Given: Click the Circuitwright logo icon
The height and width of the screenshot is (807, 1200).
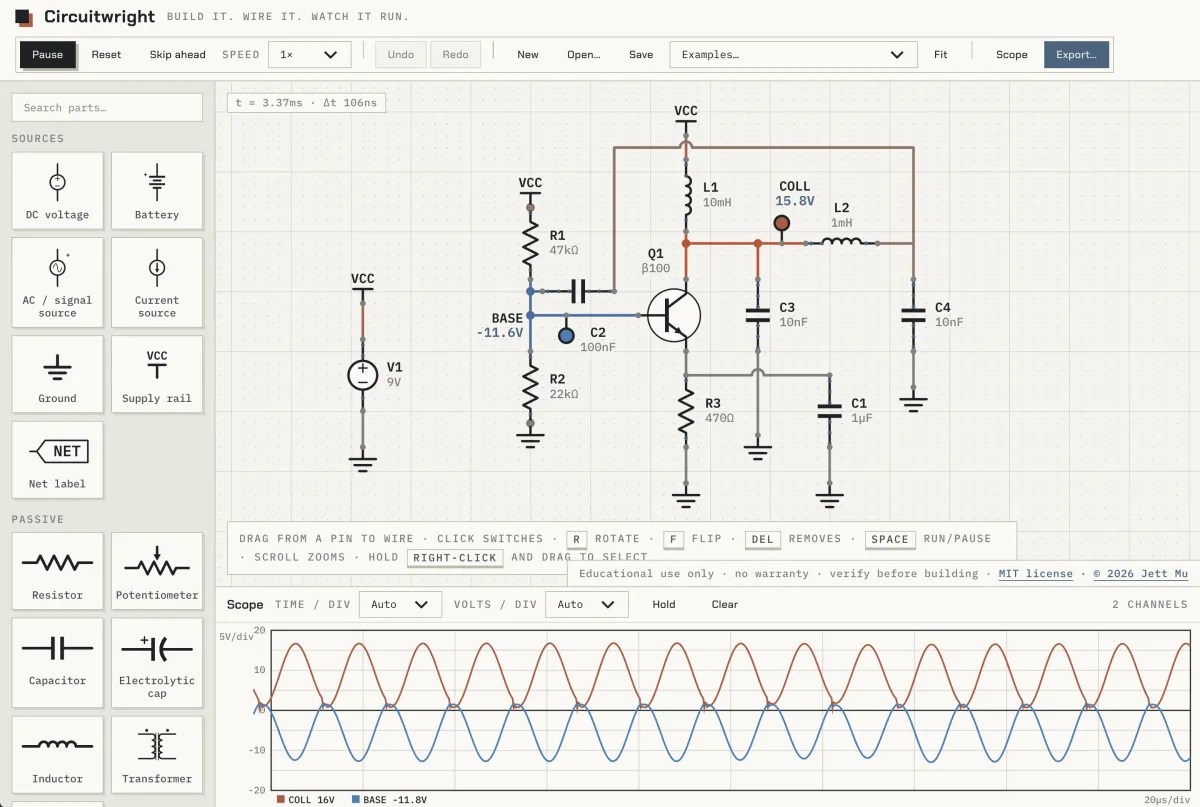Looking at the screenshot, I should tap(24, 17).
